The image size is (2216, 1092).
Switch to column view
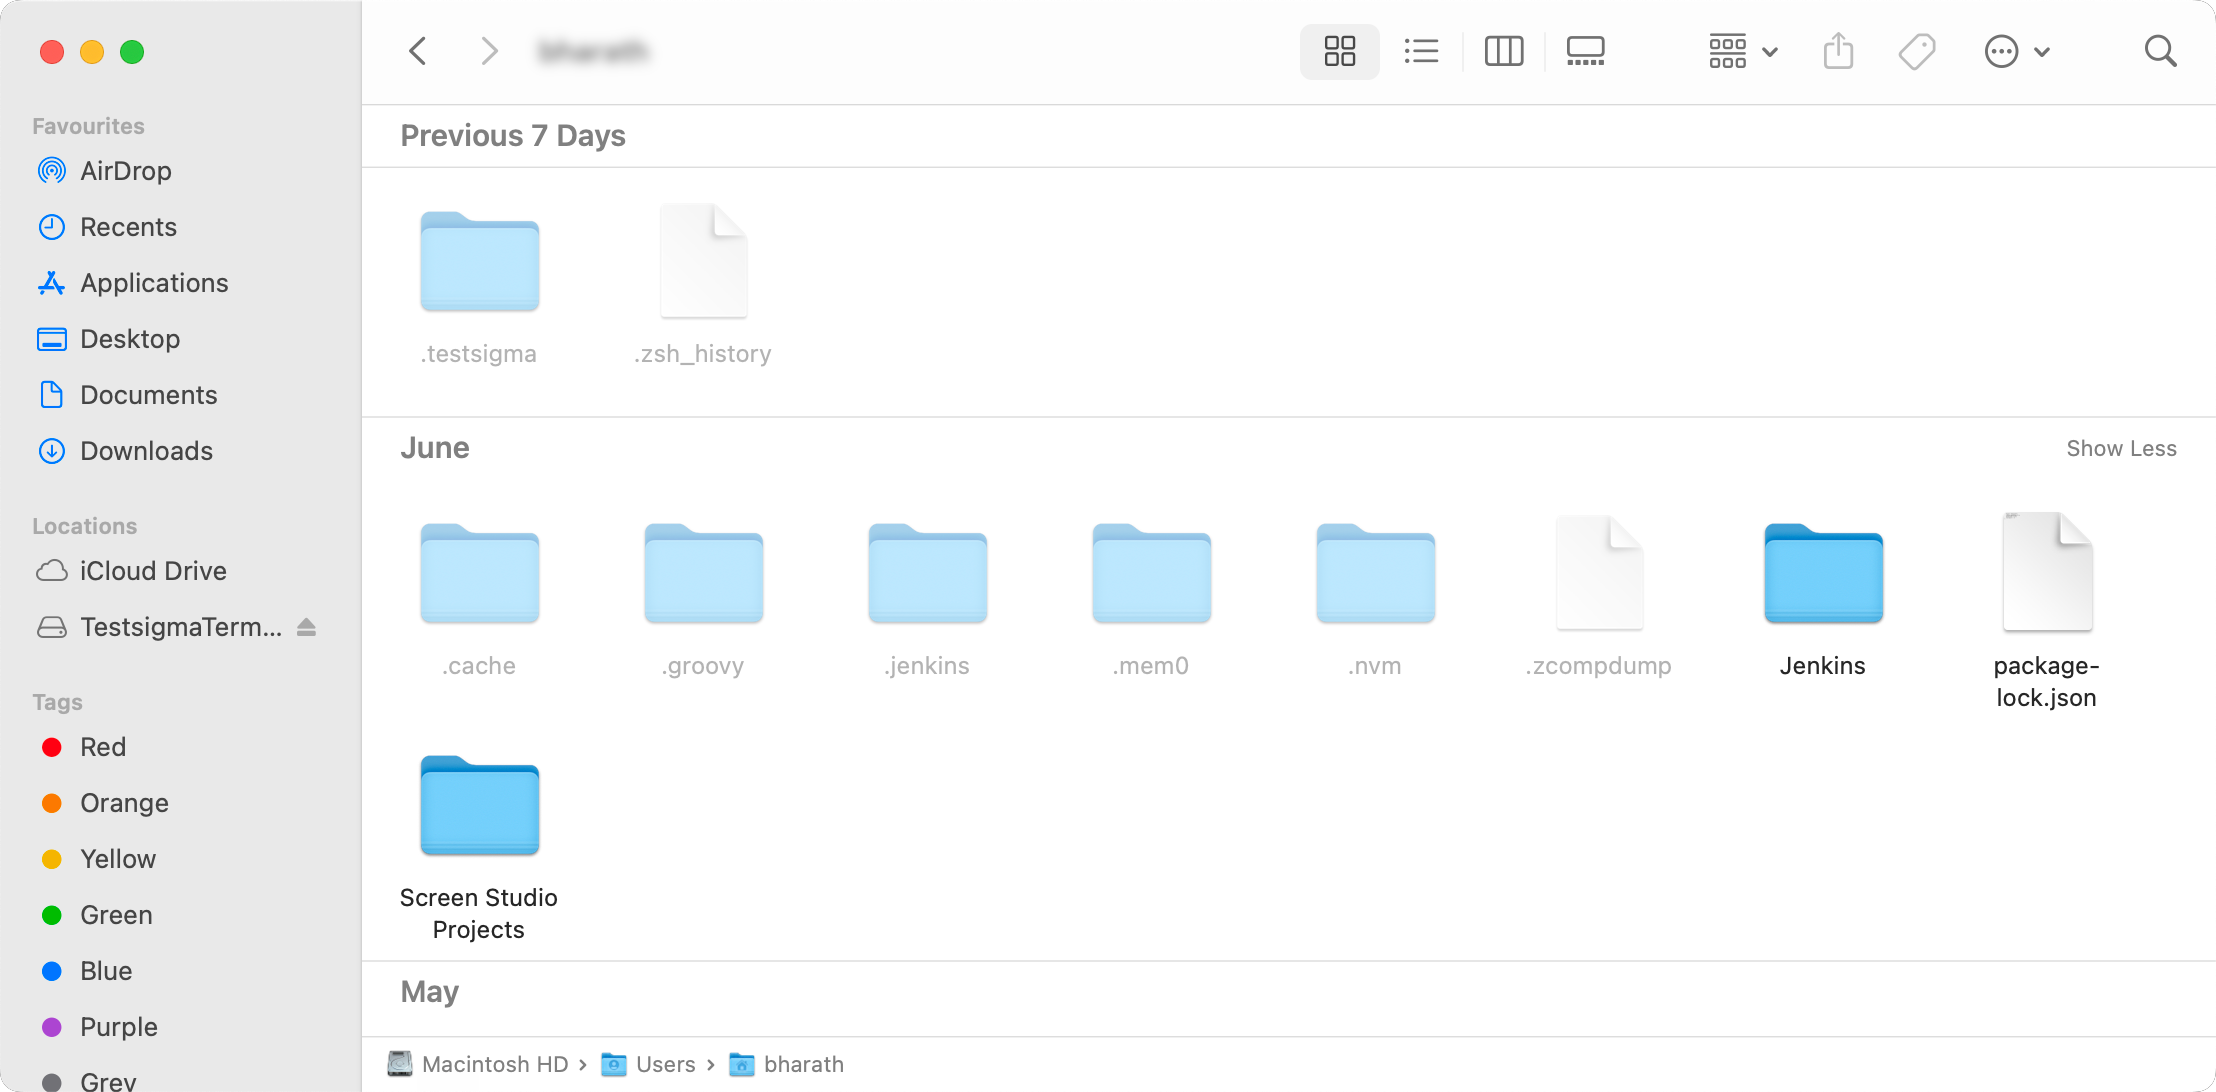1503,50
